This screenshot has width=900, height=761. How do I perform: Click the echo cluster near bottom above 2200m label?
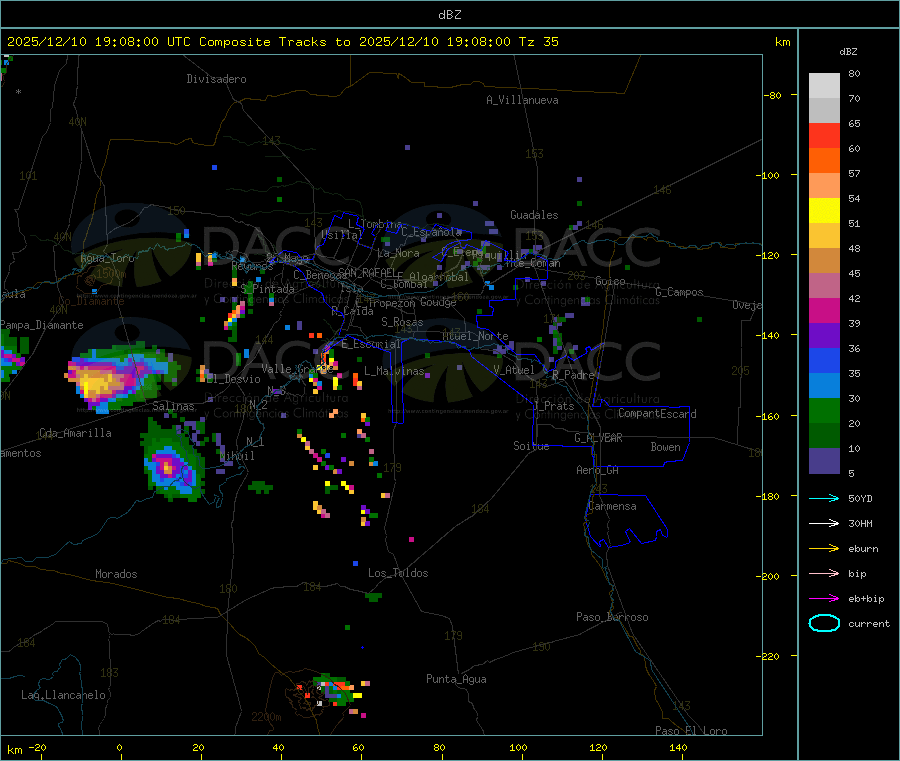tap(331, 690)
